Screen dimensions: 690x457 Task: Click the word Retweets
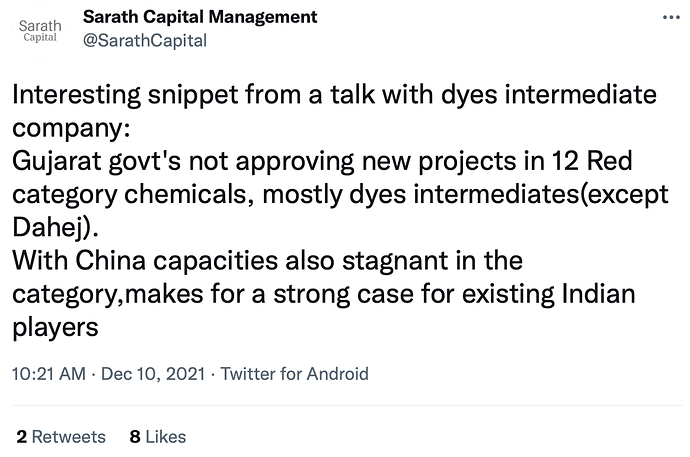(68, 436)
